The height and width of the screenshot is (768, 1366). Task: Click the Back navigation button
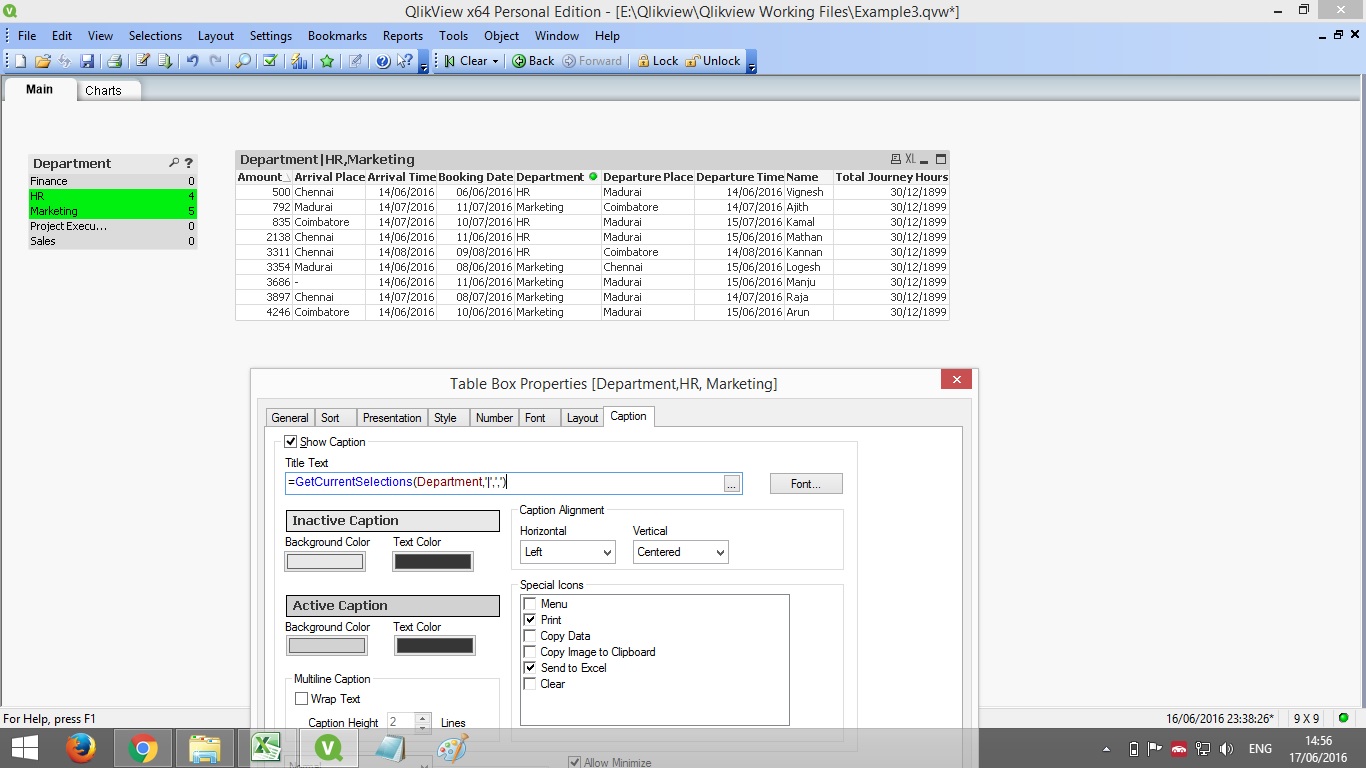pos(533,61)
